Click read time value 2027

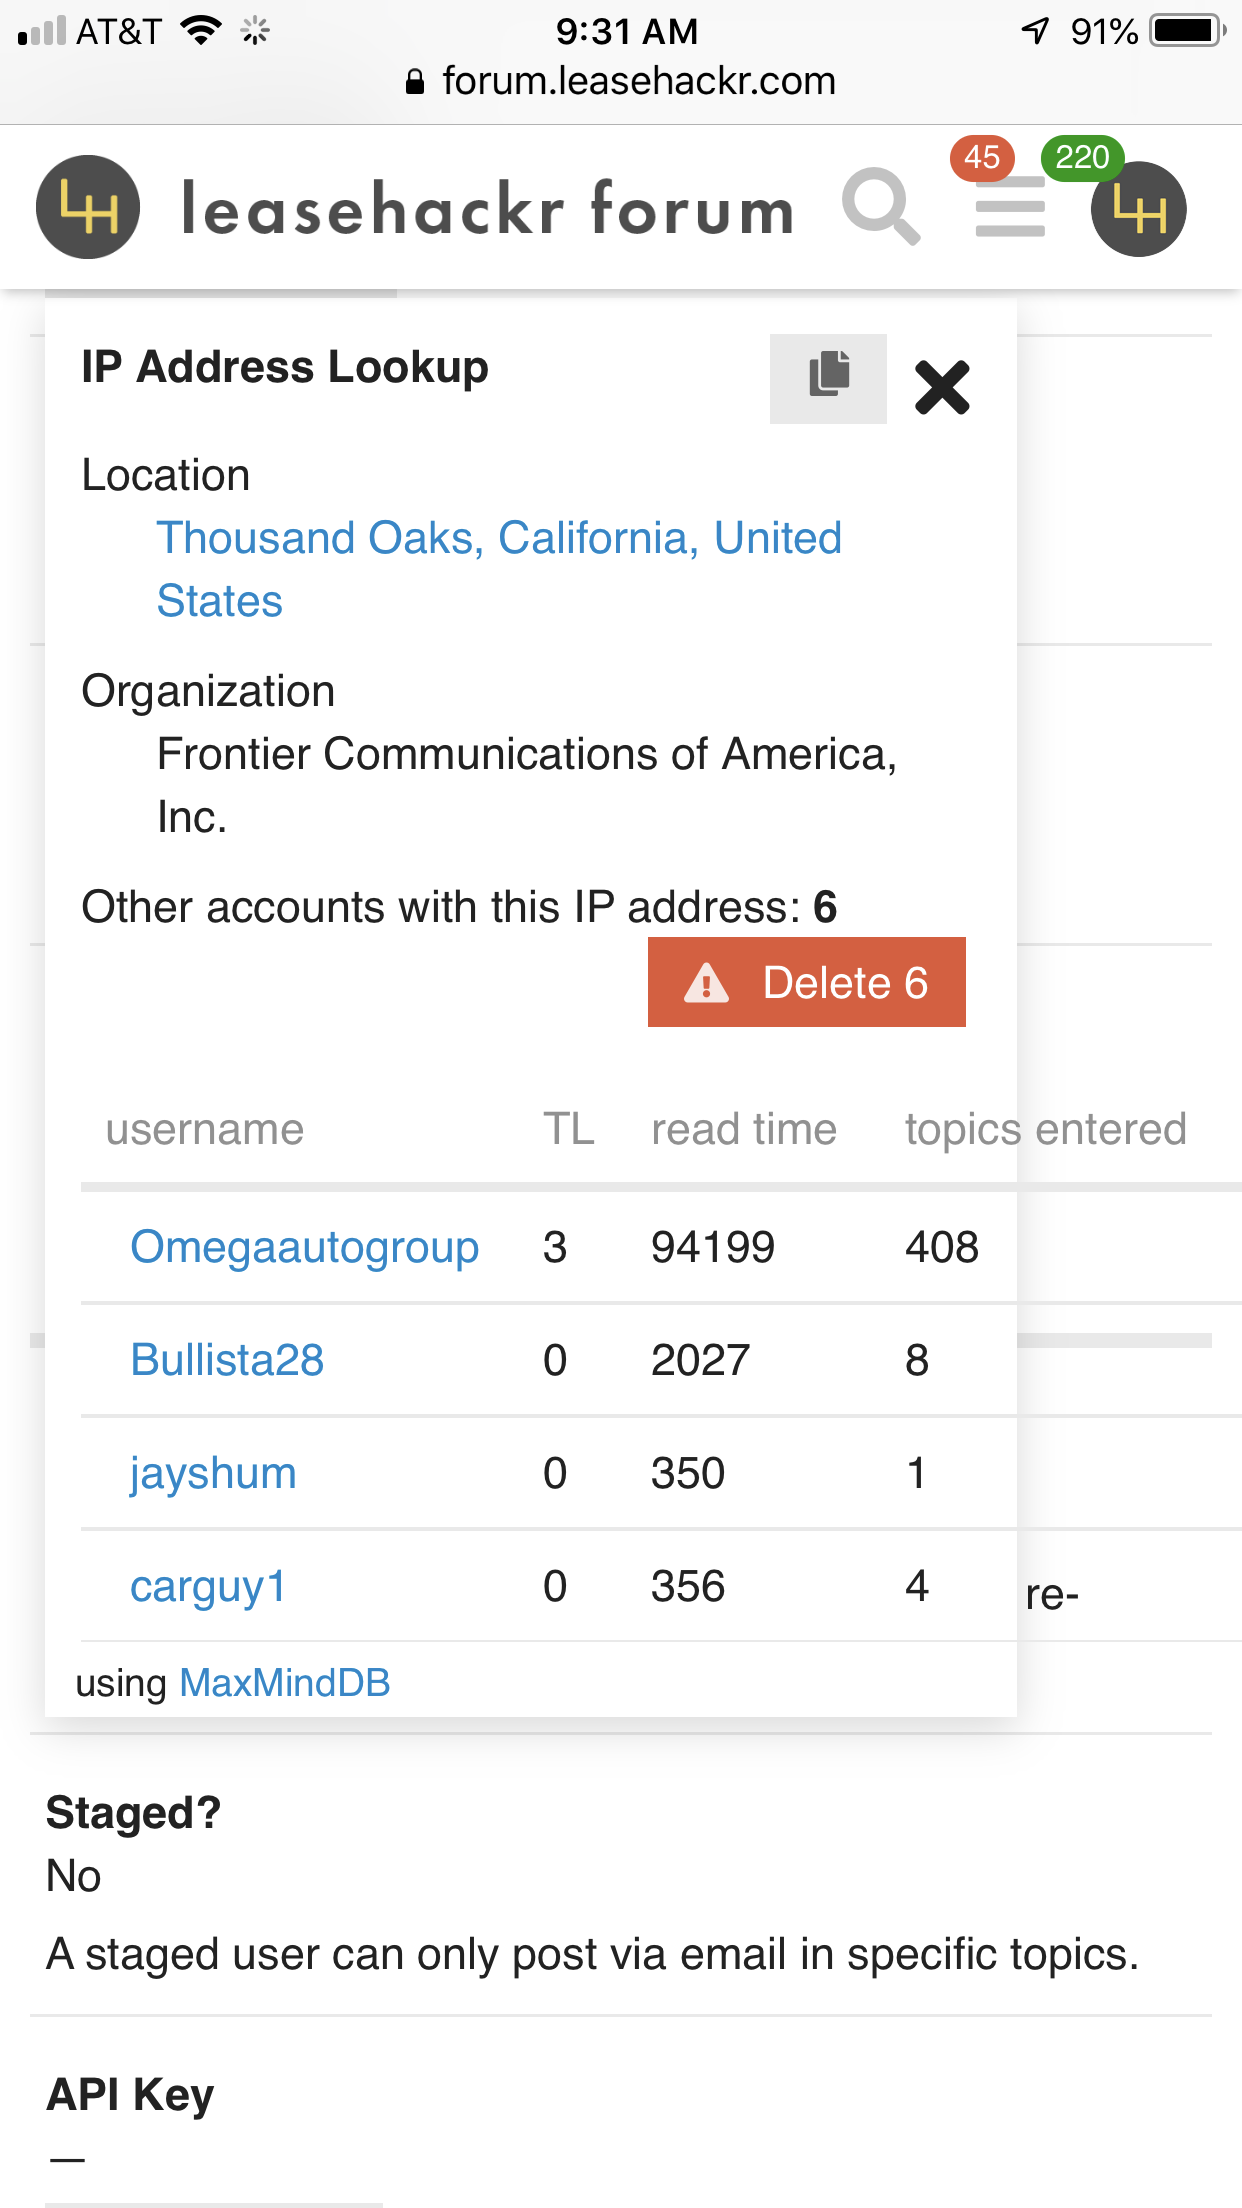click(700, 1360)
